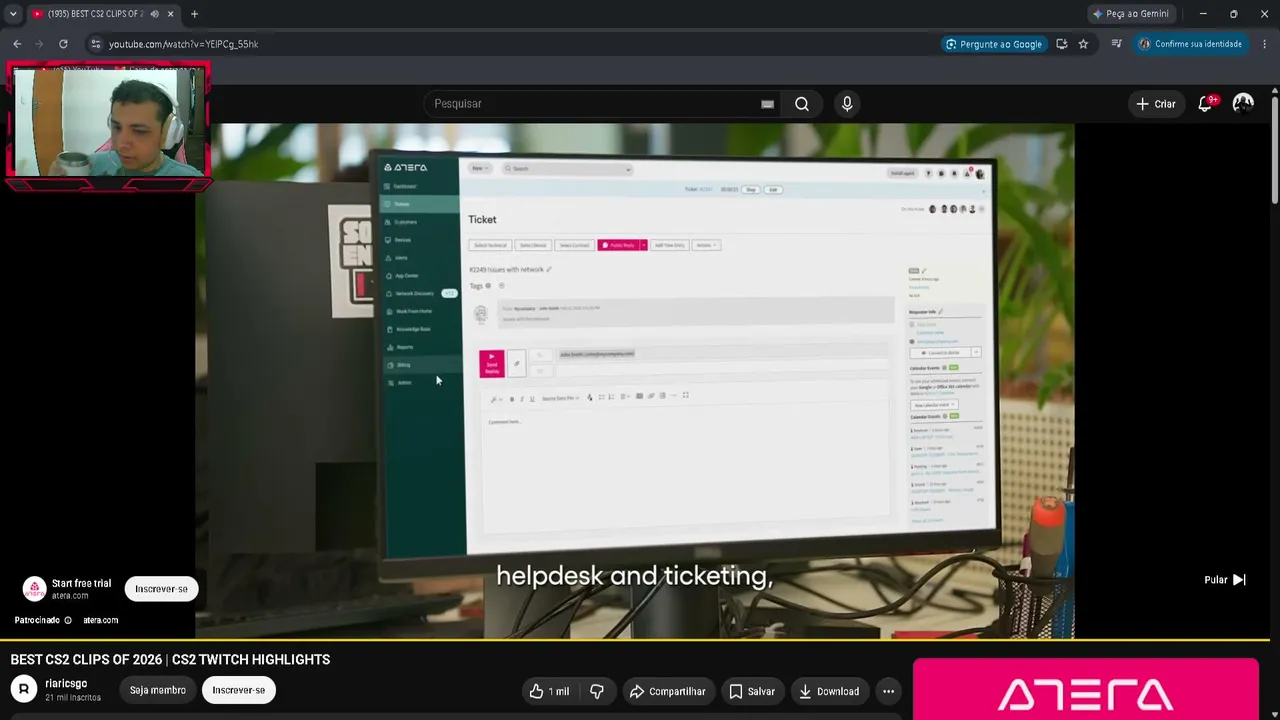Skip the ad with Pular
Image resolution: width=1280 pixels, height=720 pixels.
click(1225, 580)
